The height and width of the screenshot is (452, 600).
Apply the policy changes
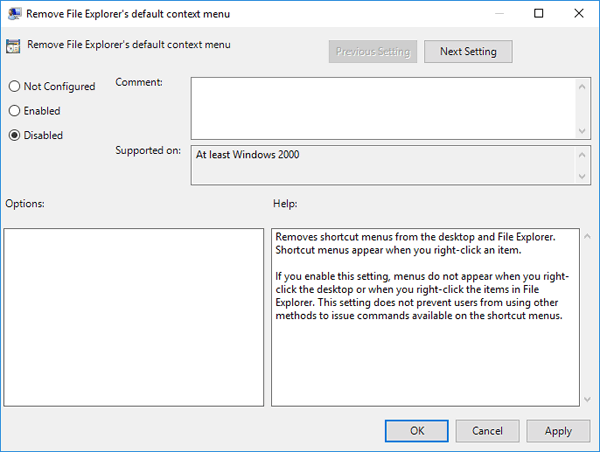[x=558, y=430]
